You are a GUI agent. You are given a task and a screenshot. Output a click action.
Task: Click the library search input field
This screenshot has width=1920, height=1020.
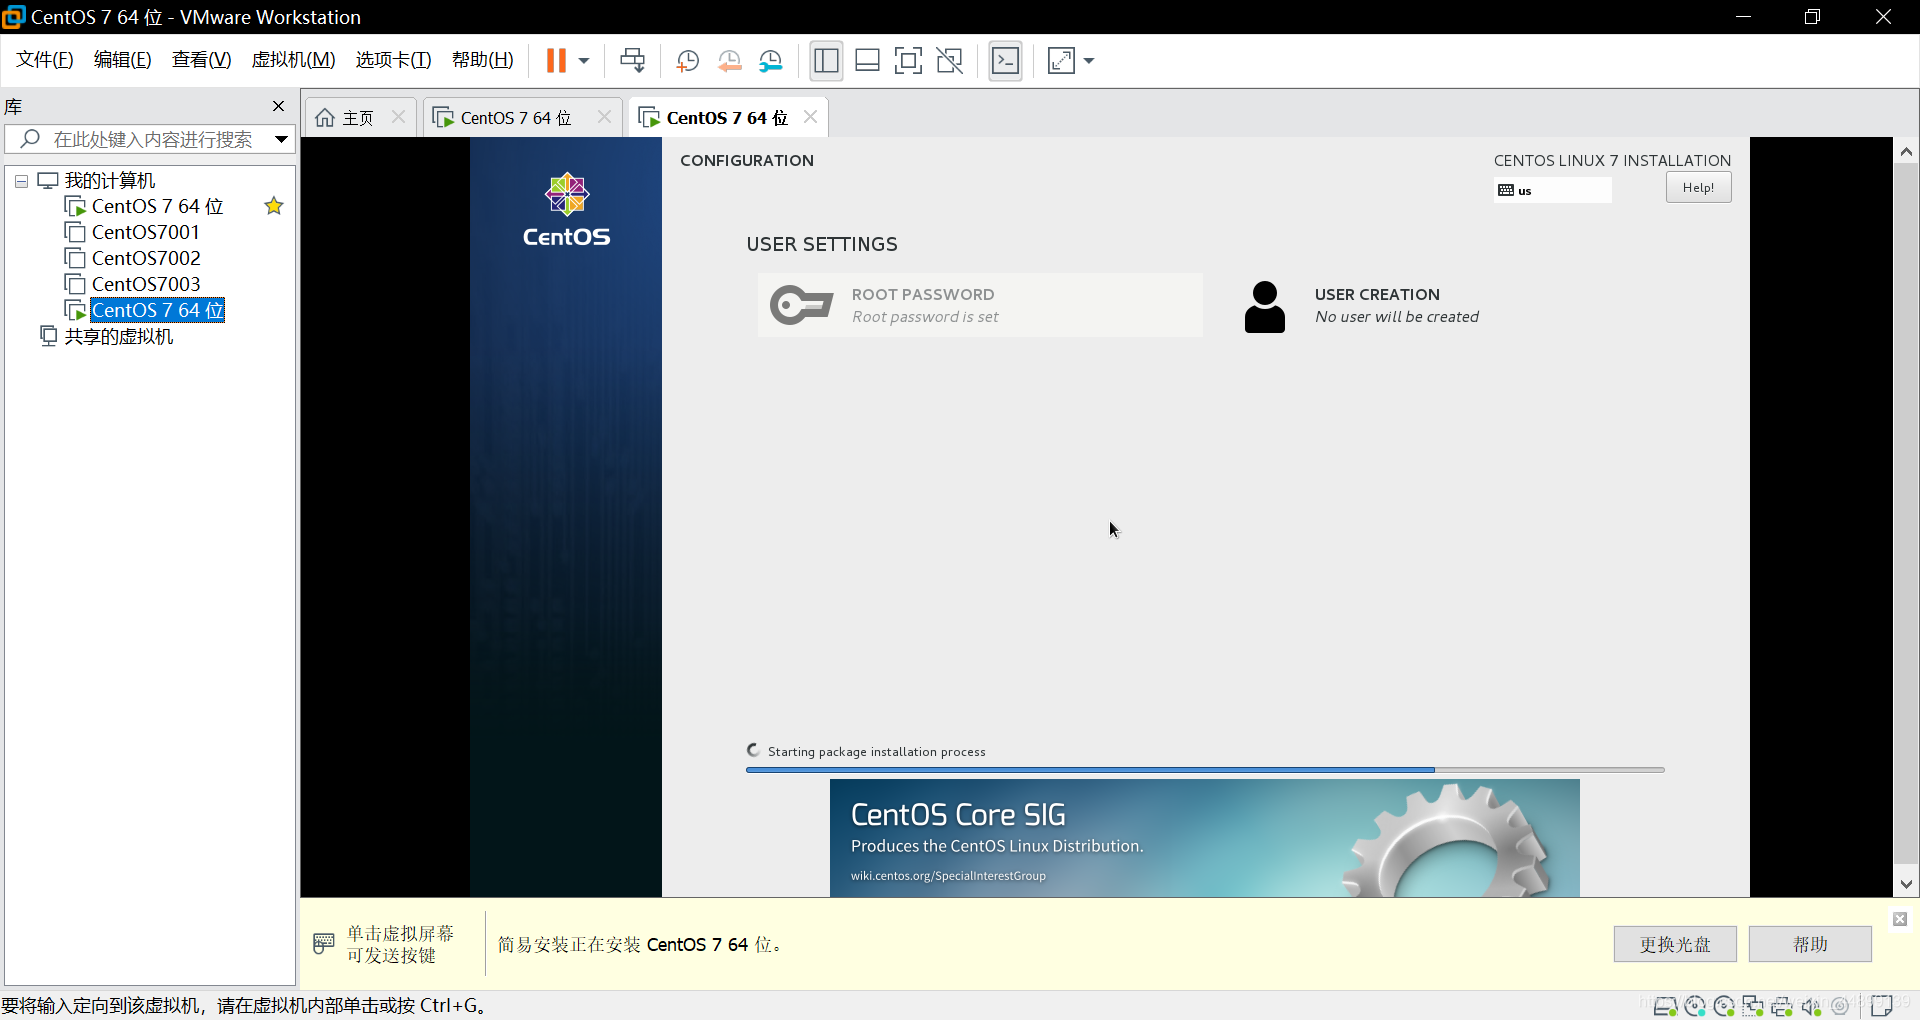pos(150,139)
